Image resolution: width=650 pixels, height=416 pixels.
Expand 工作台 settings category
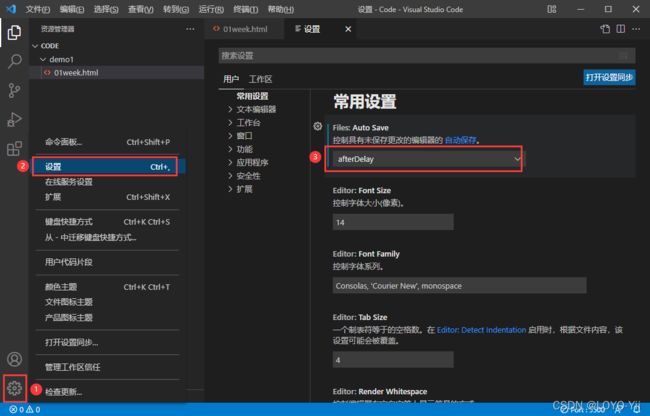coord(244,123)
